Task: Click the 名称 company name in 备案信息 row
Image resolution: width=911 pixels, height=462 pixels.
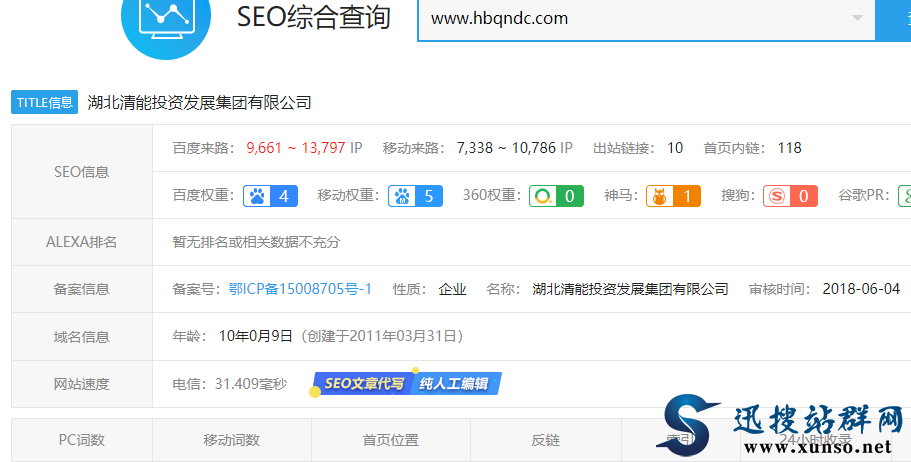Action: pos(630,289)
